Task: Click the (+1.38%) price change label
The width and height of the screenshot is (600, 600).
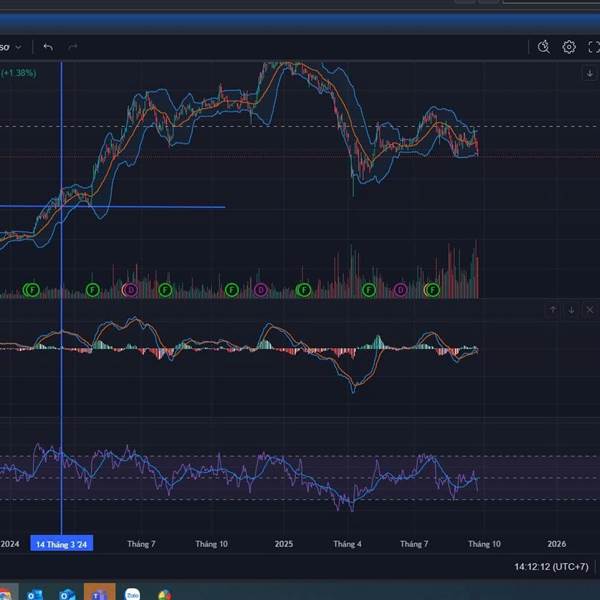Action: tap(18, 73)
